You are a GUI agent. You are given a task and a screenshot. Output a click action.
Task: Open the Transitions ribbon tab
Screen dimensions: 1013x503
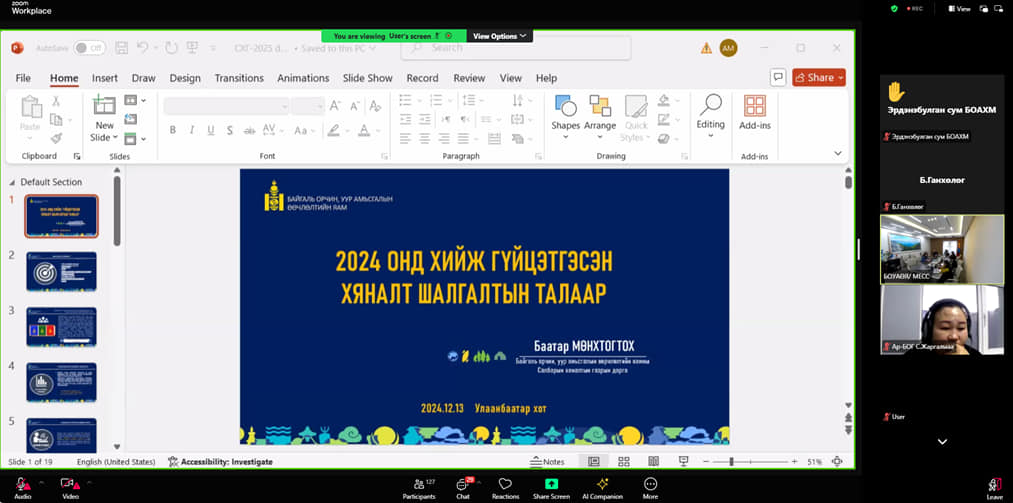pos(239,78)
